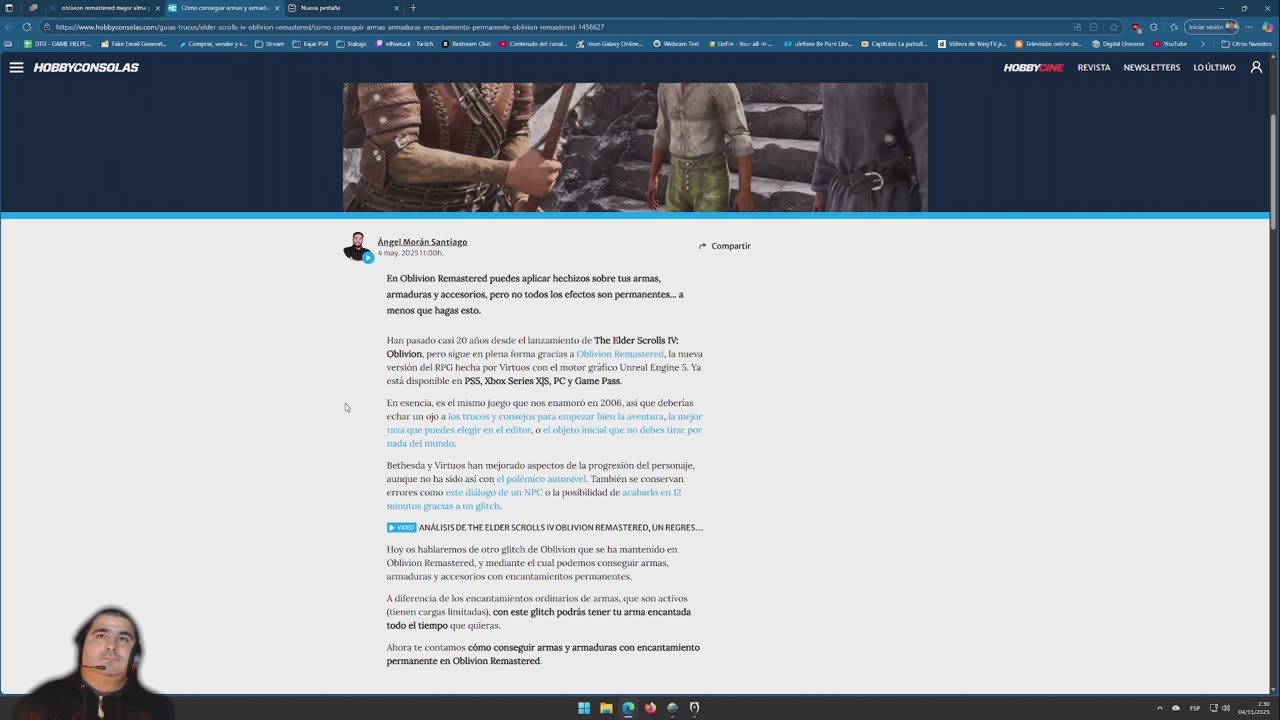
Task: Open author link 'Ángel Morán Santiago'
Action: 422,242
